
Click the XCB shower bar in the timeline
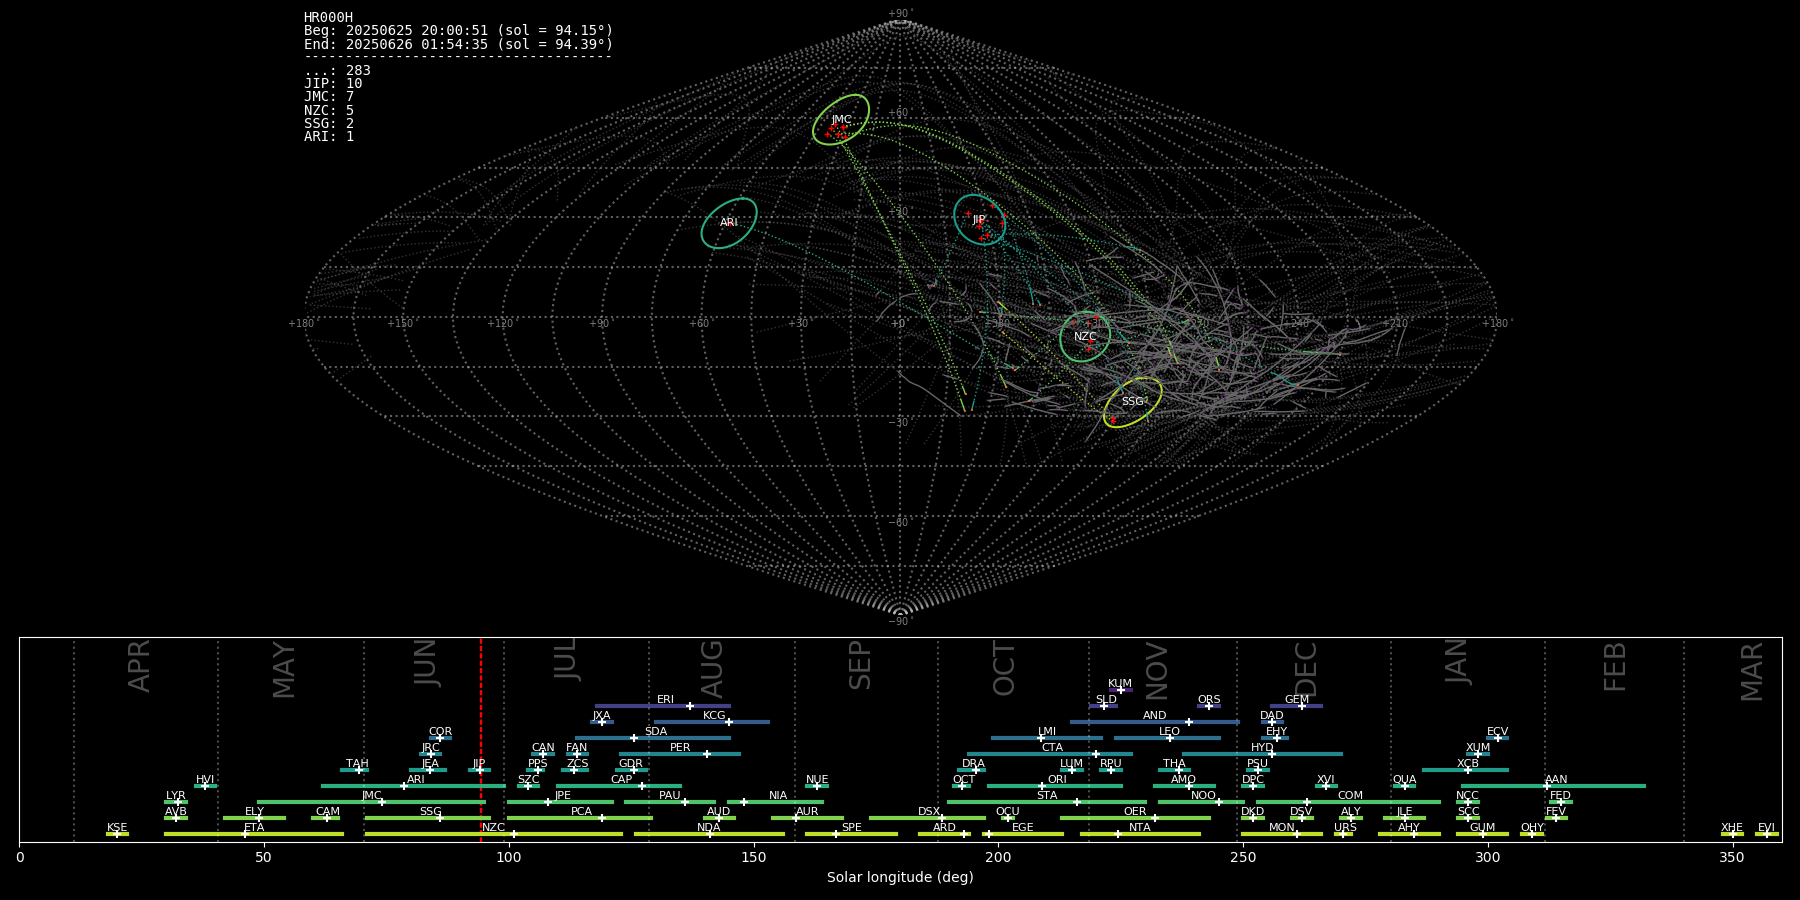click(1466, 770)
